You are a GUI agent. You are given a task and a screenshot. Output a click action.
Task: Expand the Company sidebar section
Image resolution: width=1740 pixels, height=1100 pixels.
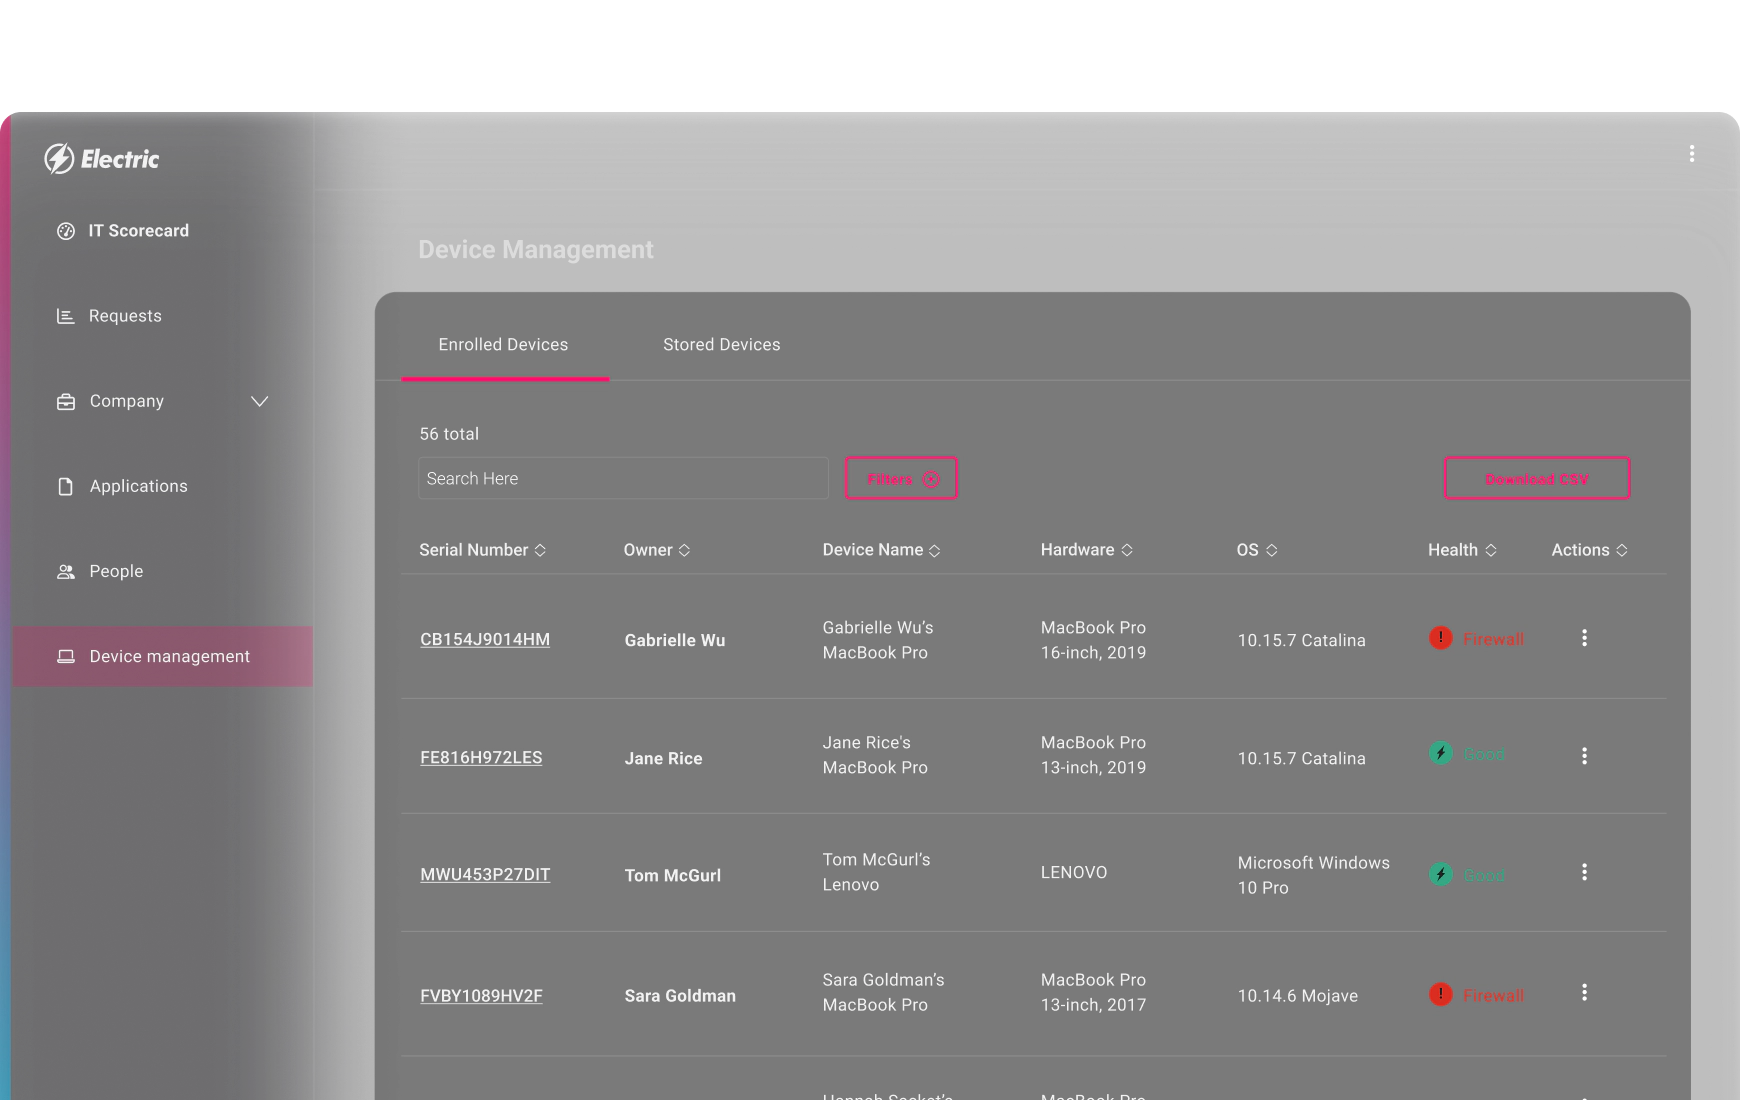pyautogui.click(x=260, y=401)
